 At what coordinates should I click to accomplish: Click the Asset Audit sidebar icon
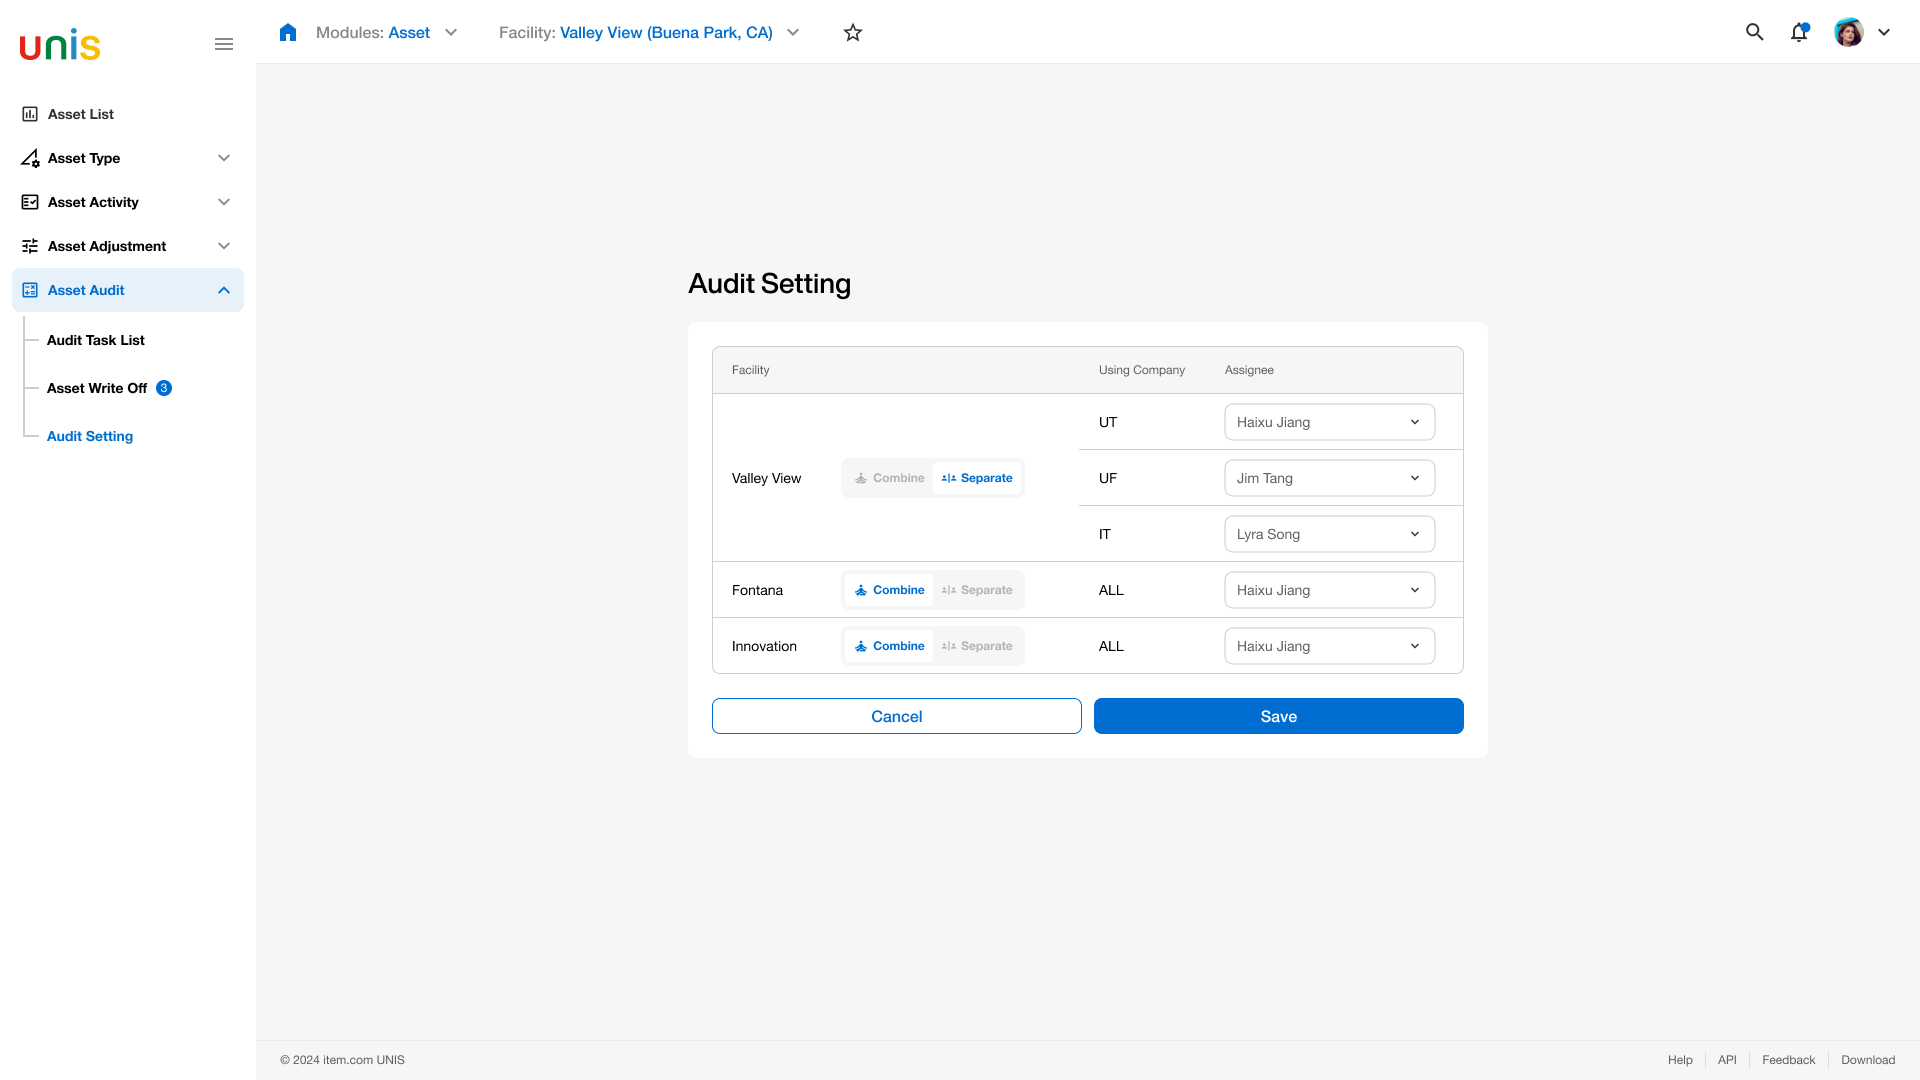(x=30, y=290)
